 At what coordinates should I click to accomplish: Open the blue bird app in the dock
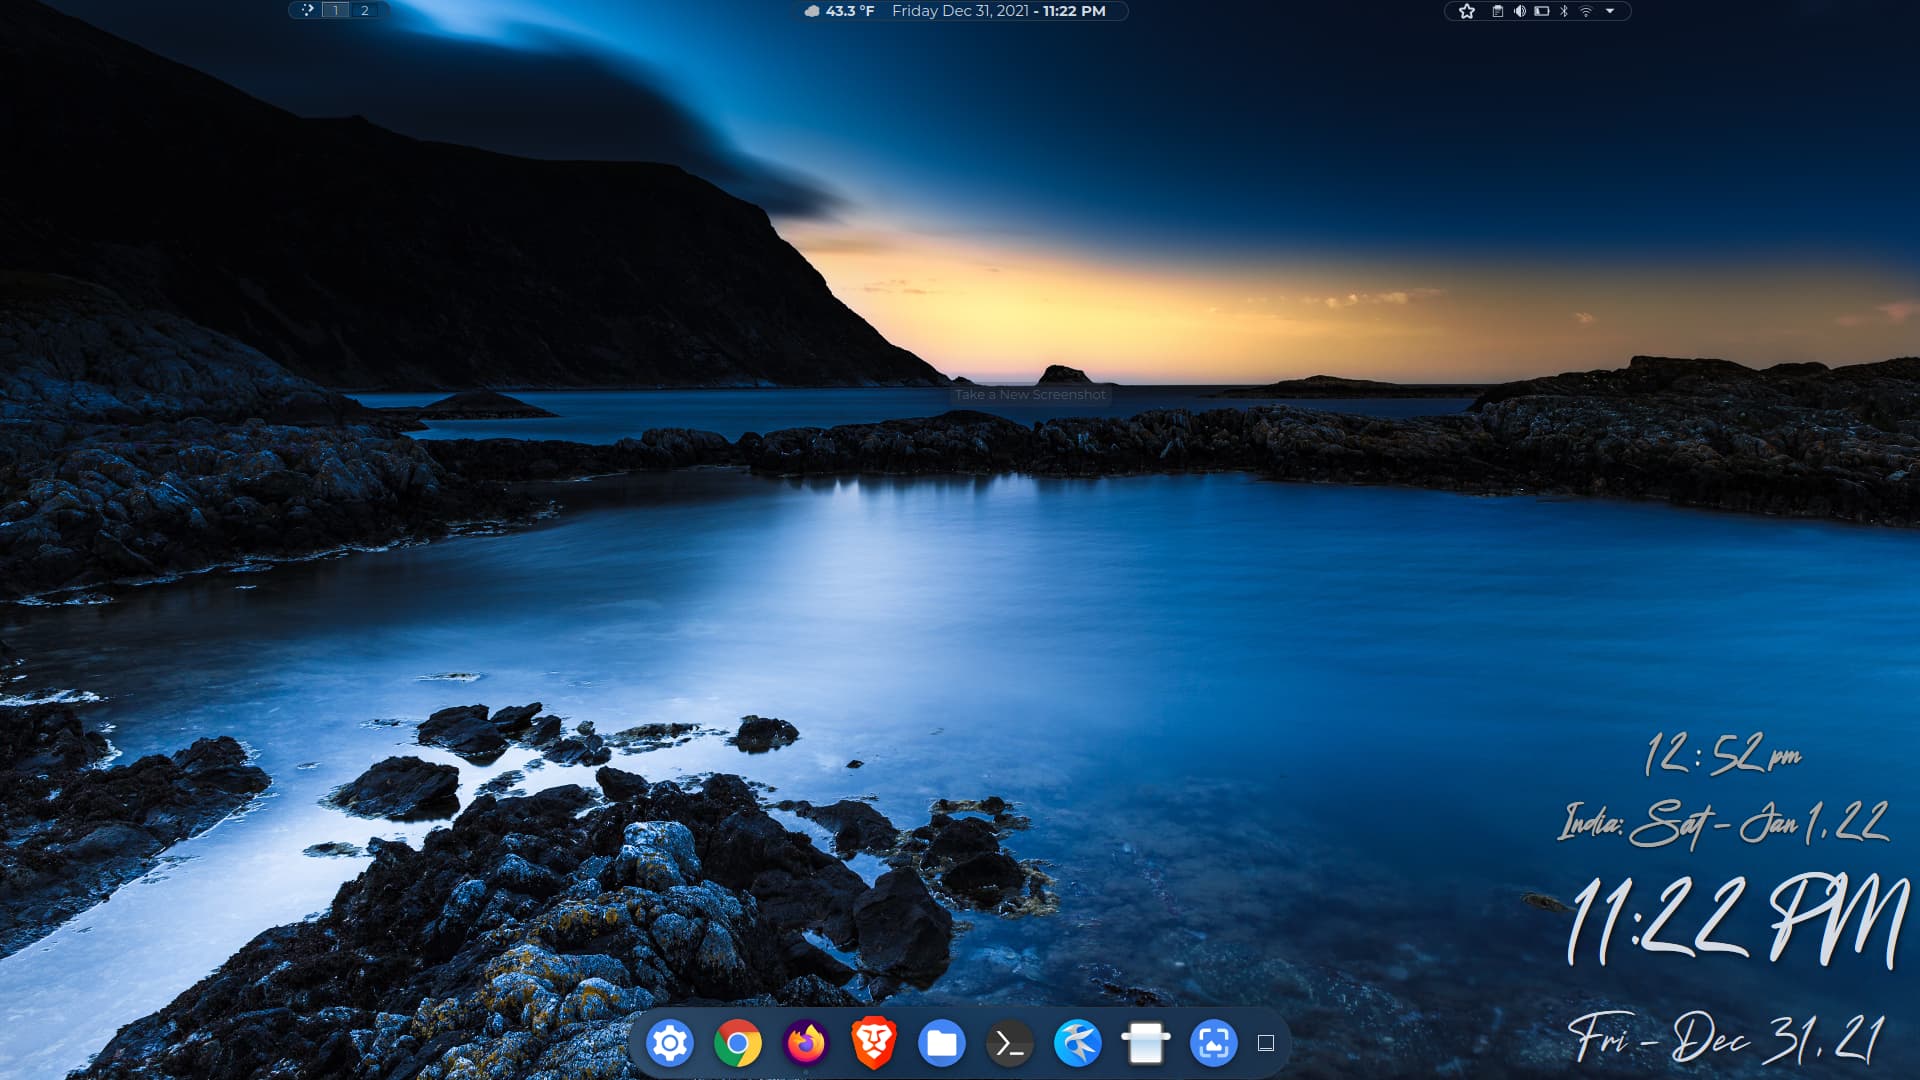pos(1078,1043)
